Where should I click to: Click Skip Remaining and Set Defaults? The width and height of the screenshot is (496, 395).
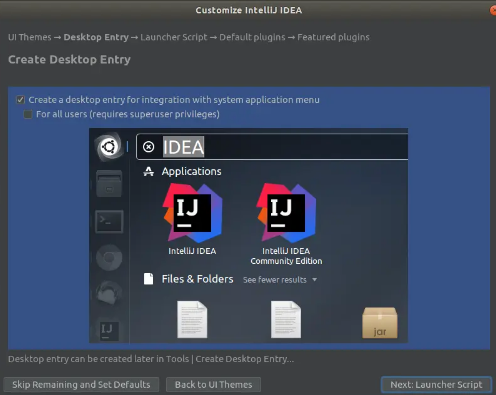(81, 385)
